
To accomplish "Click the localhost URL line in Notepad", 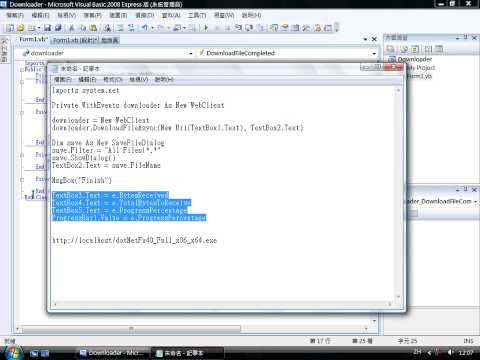I will [x=134, y=240].
